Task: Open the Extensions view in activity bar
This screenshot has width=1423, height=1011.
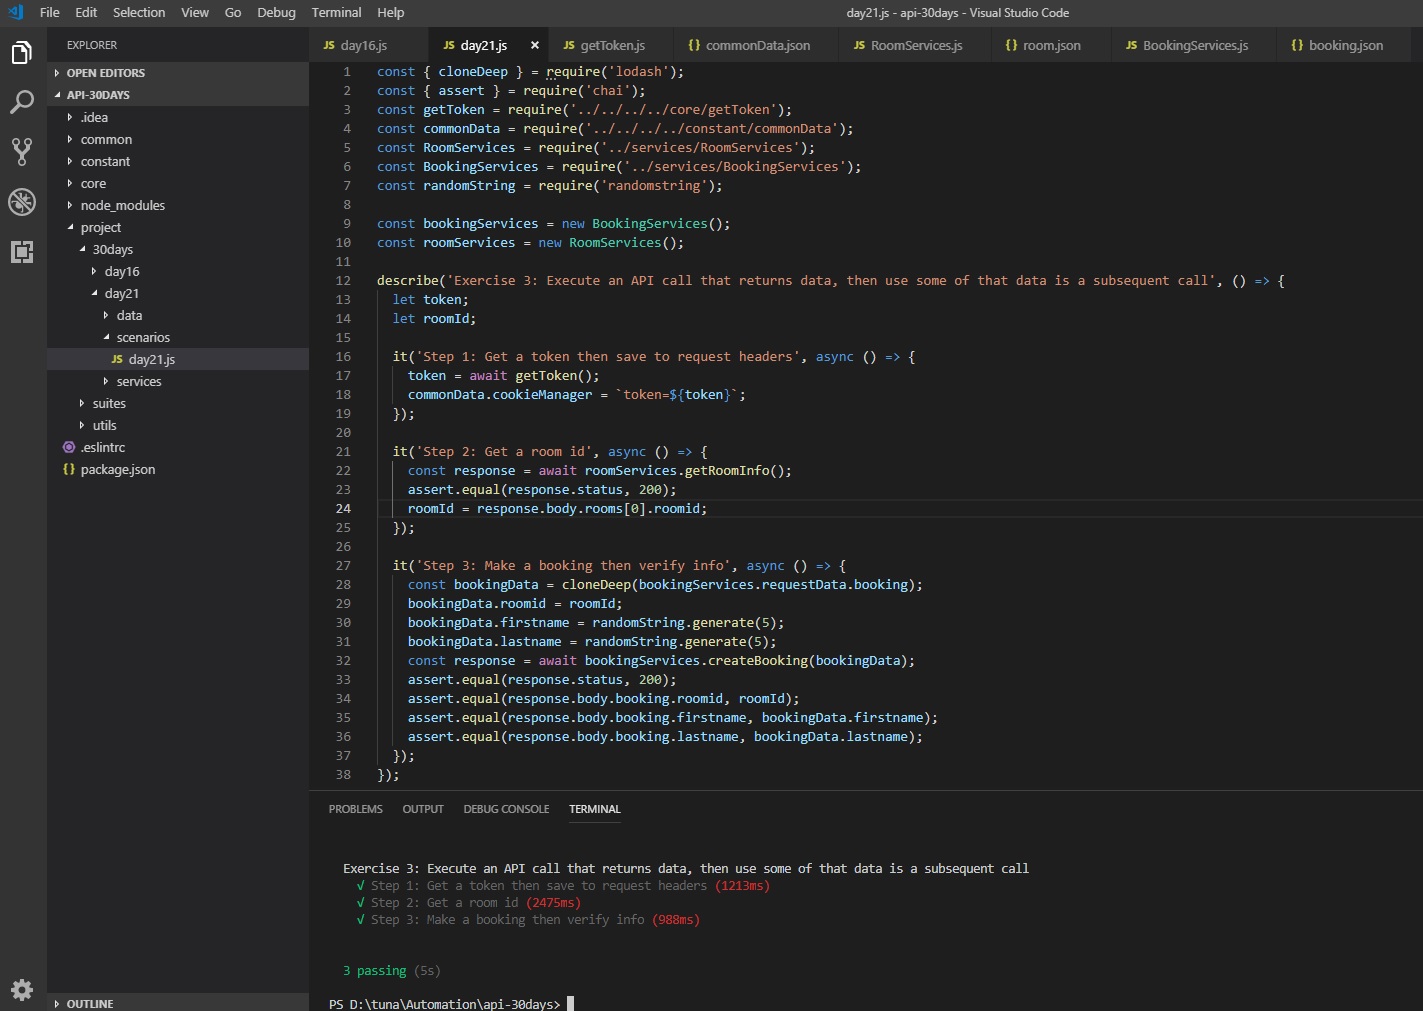Action: click(x=22, y=251)
